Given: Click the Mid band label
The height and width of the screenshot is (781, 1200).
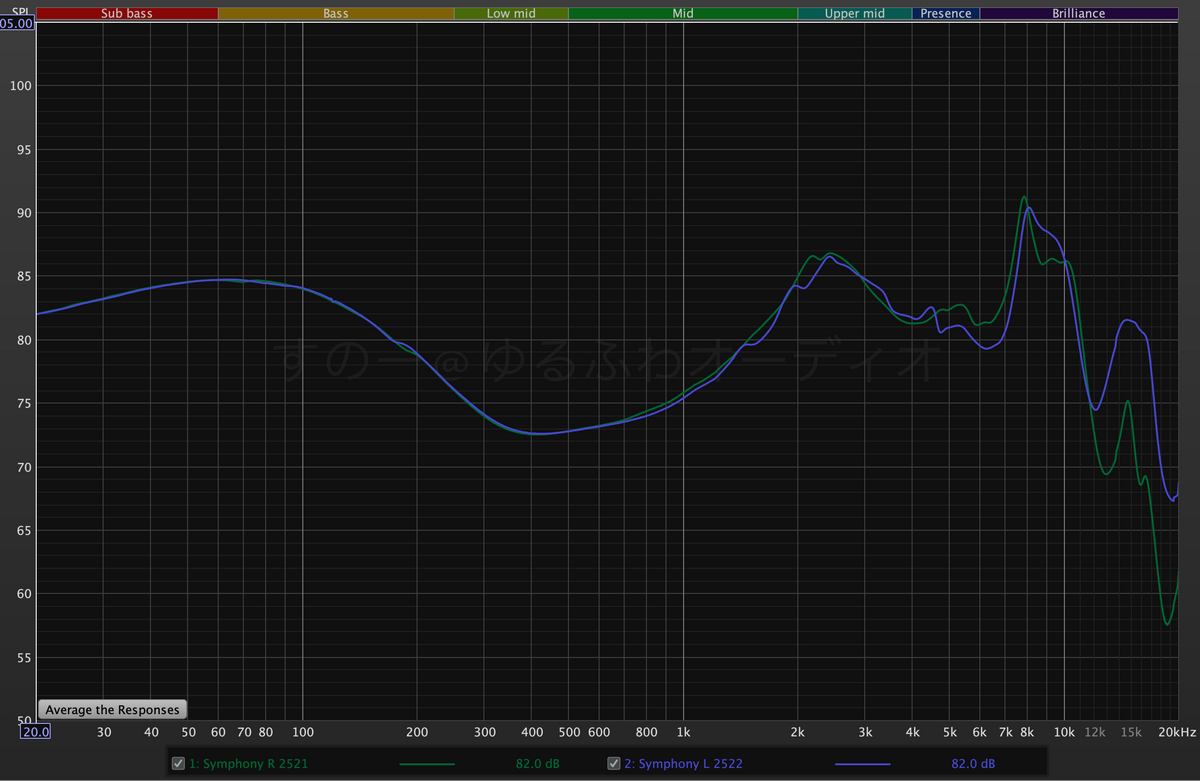Looking at the screenshot, I should (683, 14).
